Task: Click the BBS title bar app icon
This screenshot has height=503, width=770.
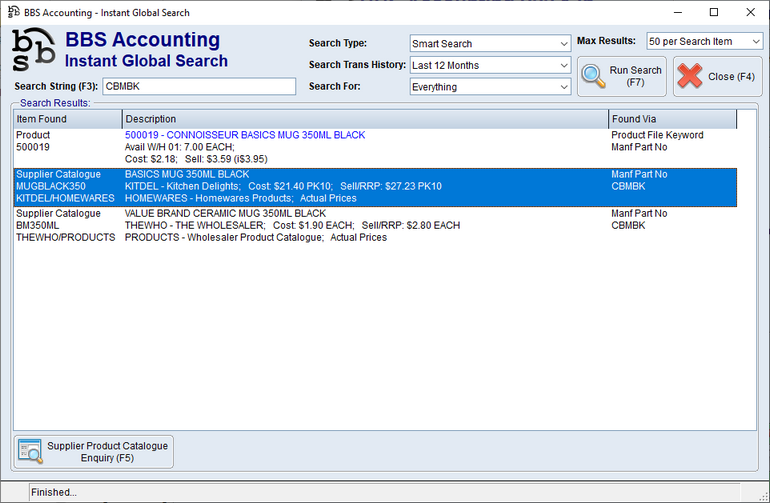Action: pos(12,12)
